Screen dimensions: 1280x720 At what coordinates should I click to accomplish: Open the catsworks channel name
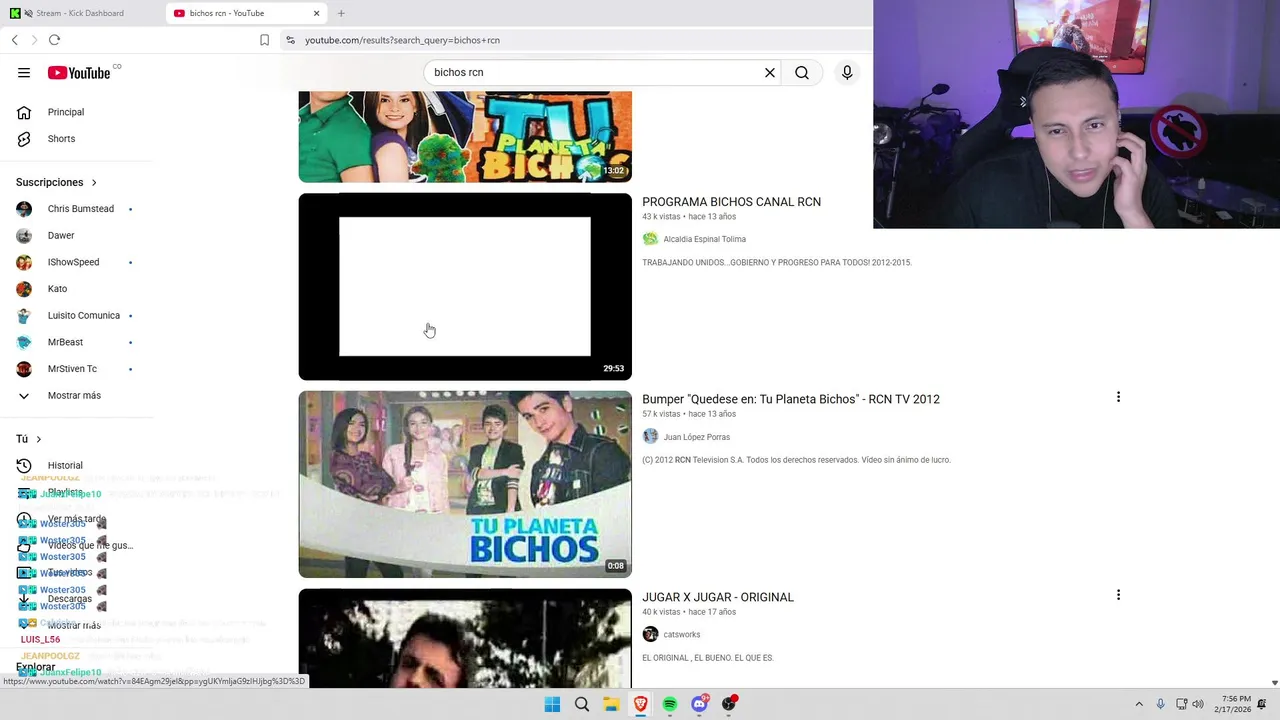tap(681, 634)
